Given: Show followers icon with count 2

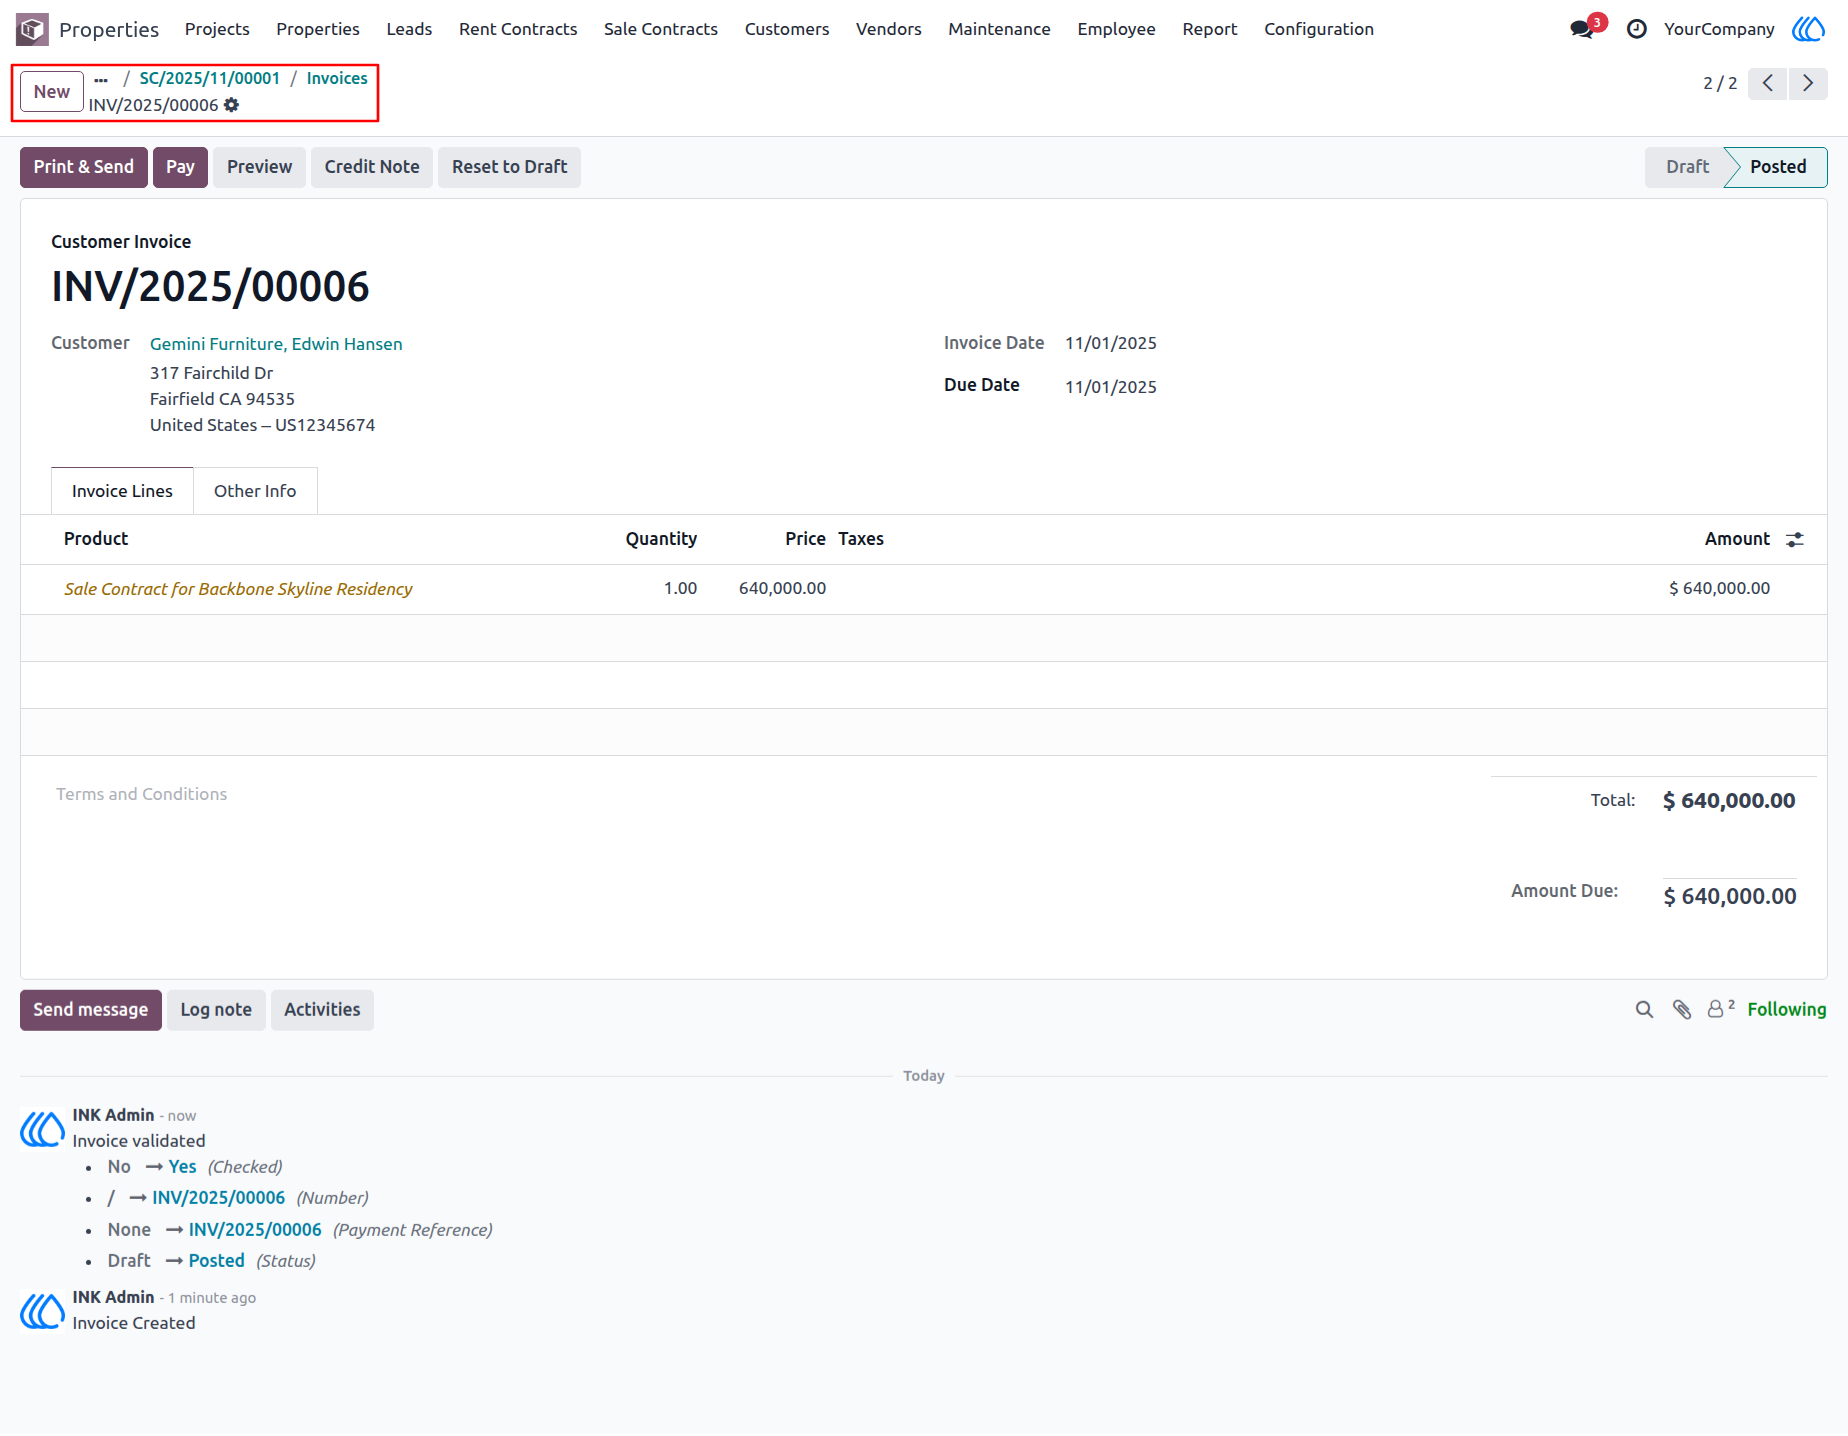Looking at the screenshot, I should (1720, 1009).
